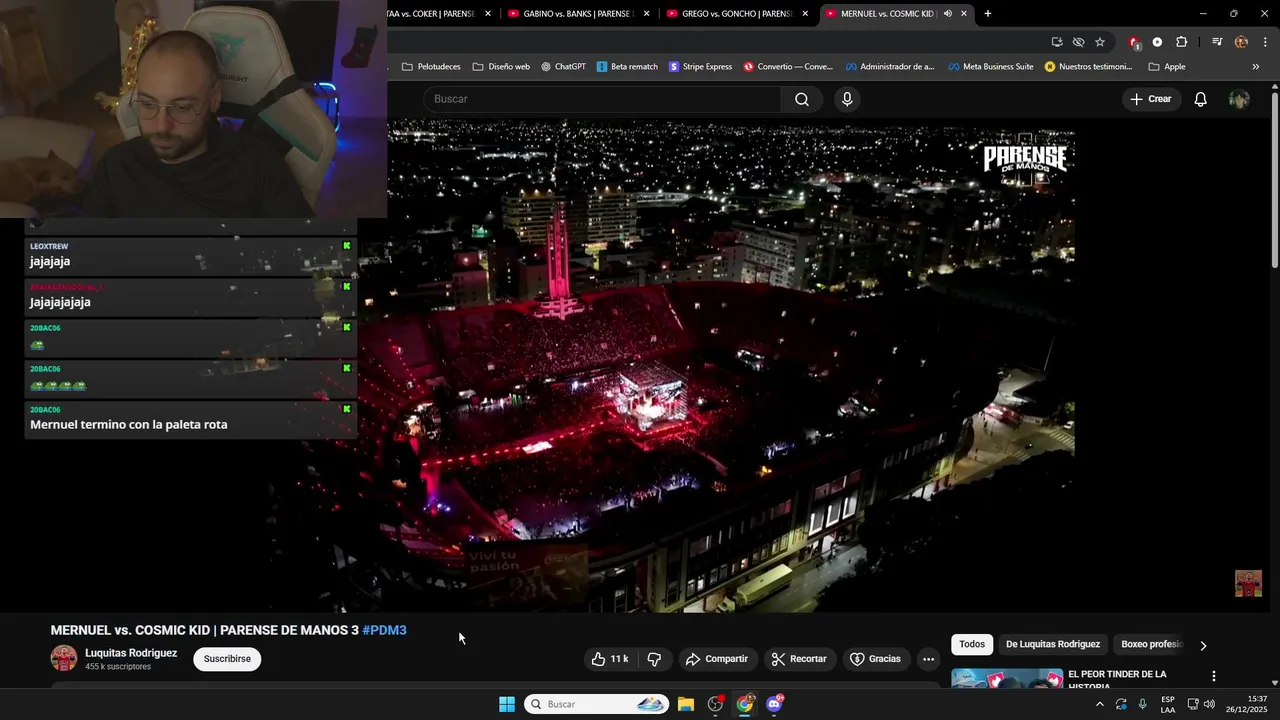
Task: Show more filter chips with right arrow
Action: click(1203, 645)
